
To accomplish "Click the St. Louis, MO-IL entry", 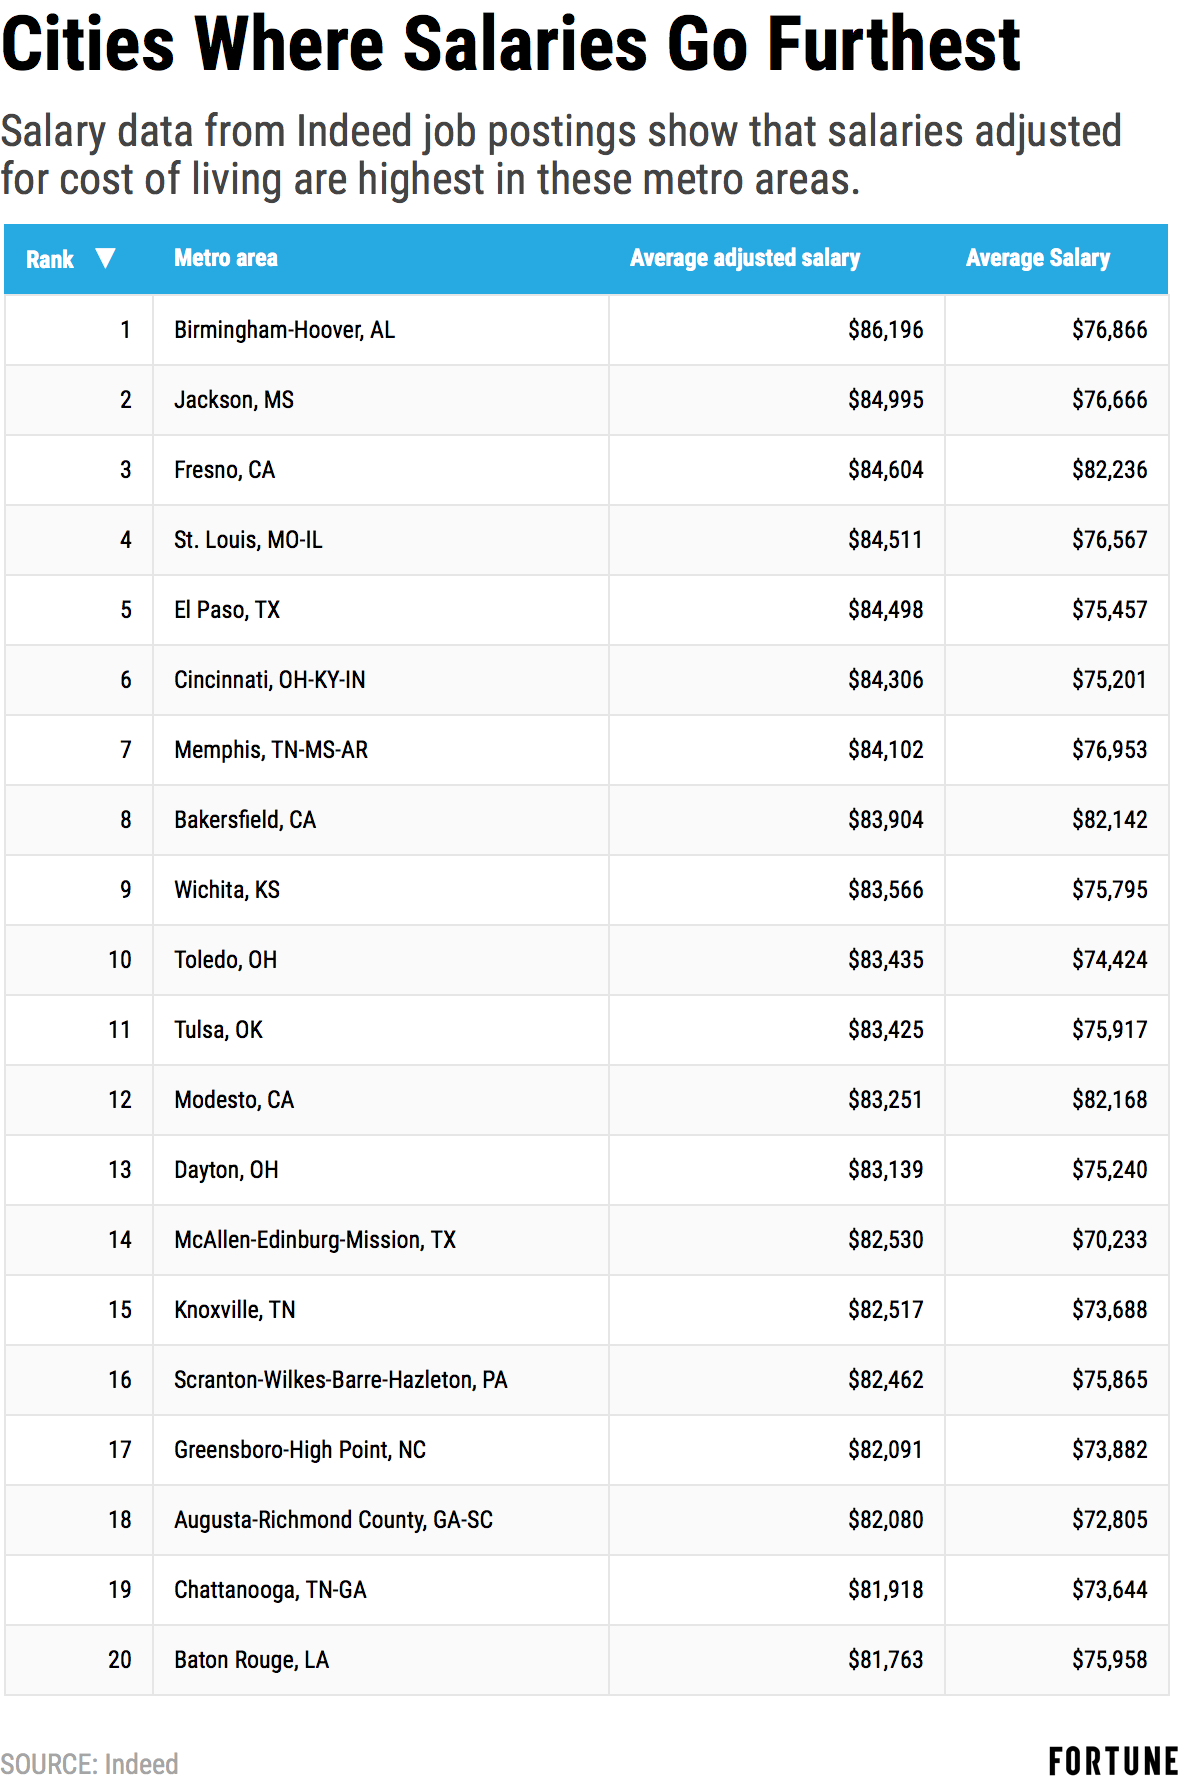I will 248,540.
